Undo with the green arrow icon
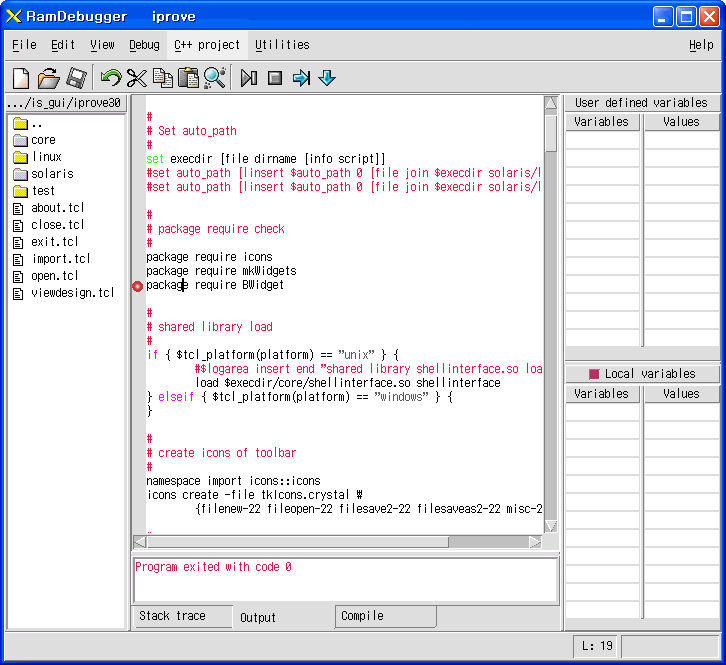 pos(111,78)
